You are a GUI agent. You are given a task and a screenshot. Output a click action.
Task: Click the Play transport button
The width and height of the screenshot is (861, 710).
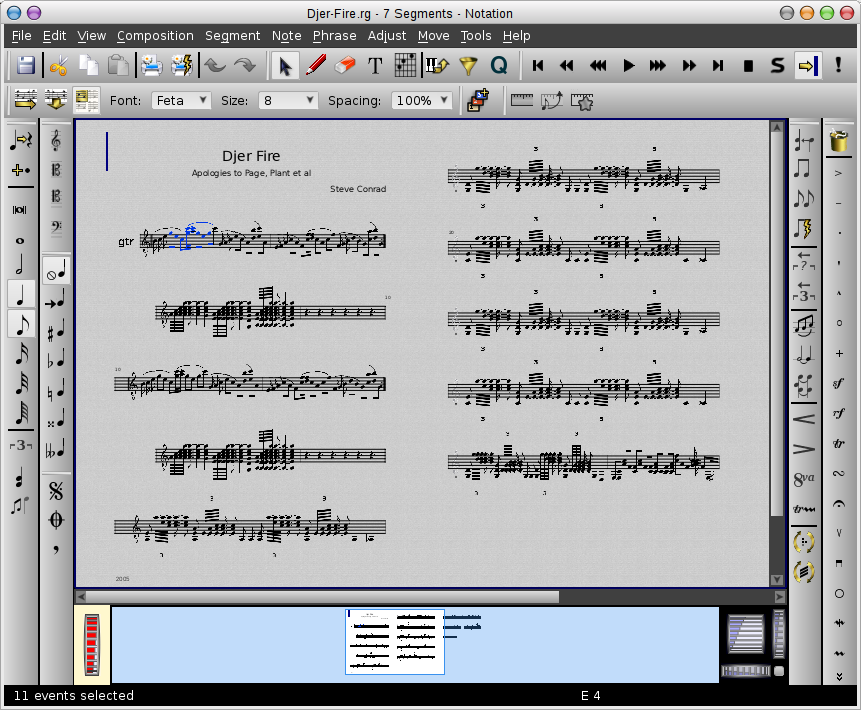pyautogui.click(x=629, y=66)
